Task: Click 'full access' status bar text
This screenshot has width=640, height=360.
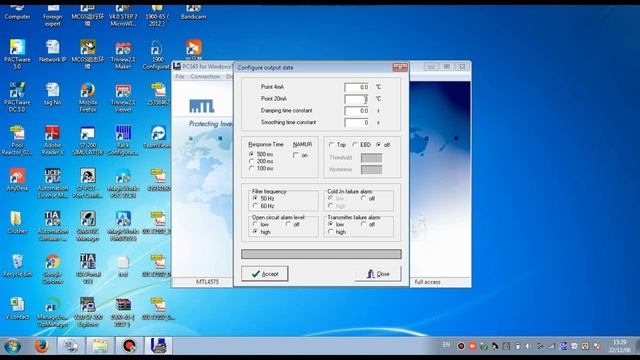Action: click(x=427, y=282)
